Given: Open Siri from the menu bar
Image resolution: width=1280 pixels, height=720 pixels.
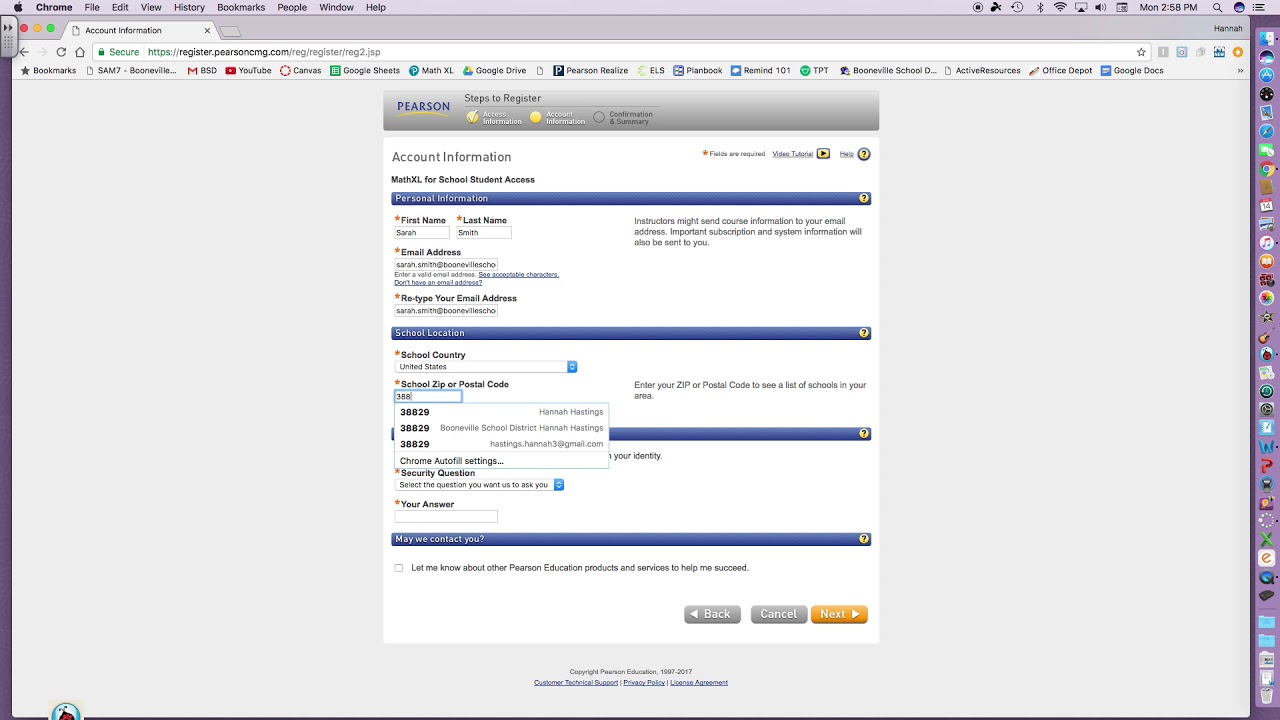Looking at the screenshot, I should coord(1240,7).
